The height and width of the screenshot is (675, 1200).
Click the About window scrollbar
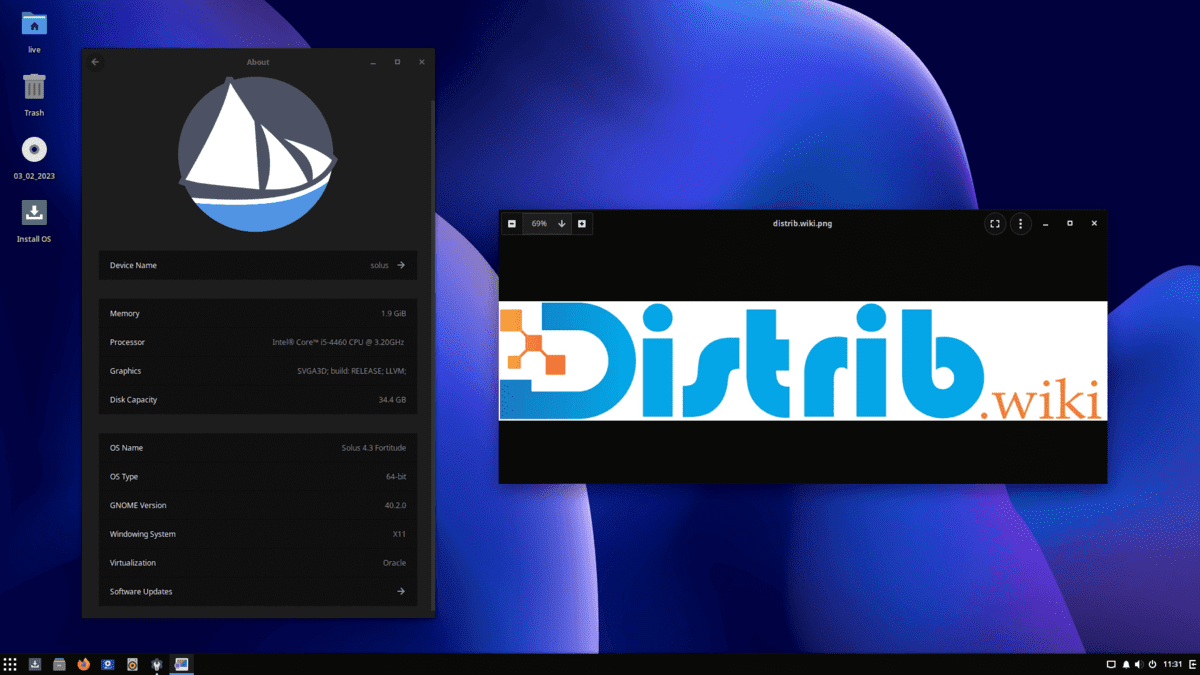(x=432, y=355)
